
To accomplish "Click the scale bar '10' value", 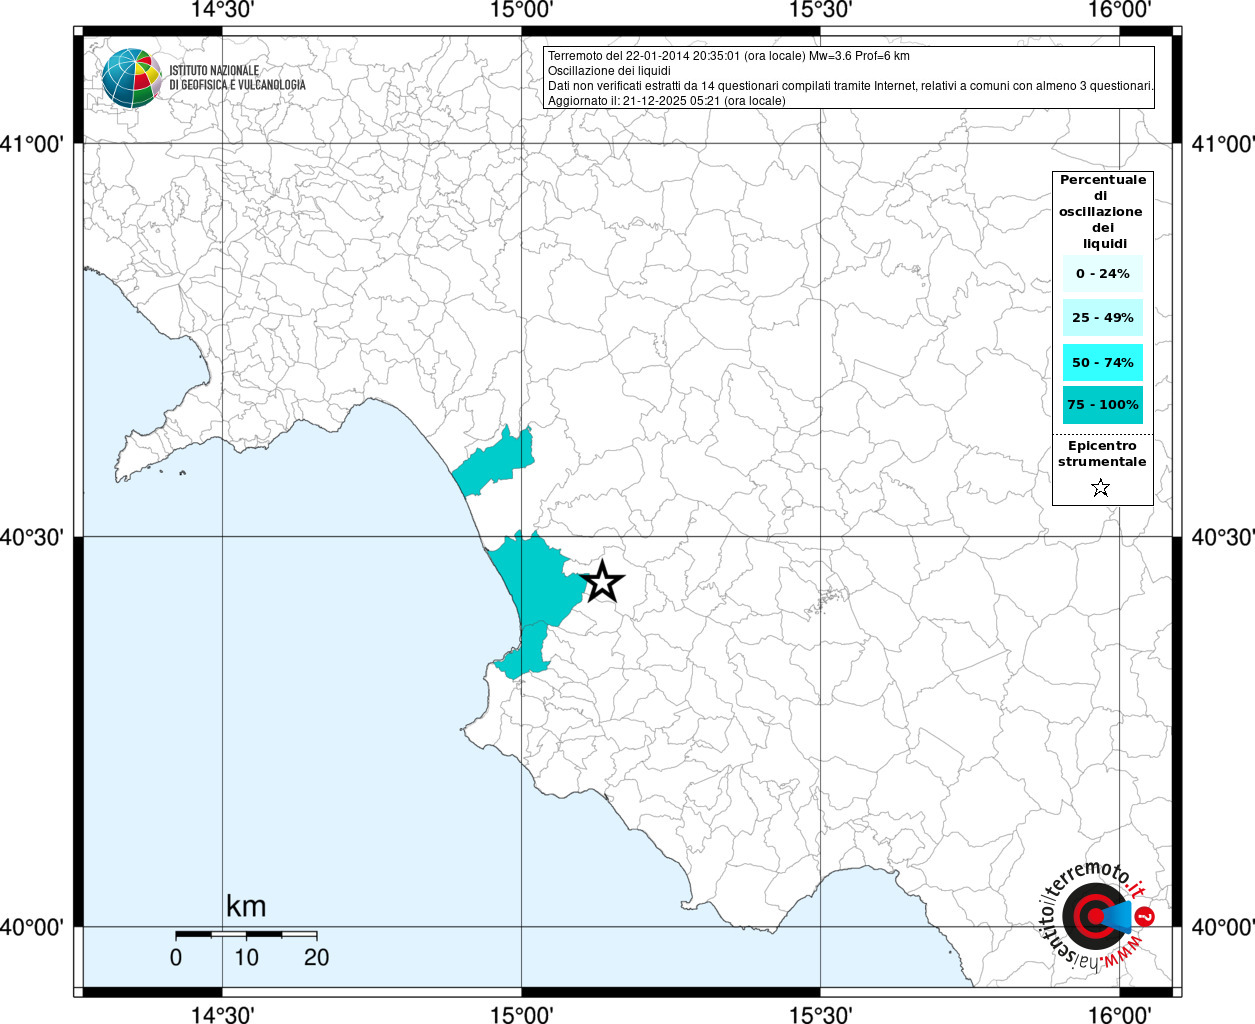I will (x=246, y=958).
